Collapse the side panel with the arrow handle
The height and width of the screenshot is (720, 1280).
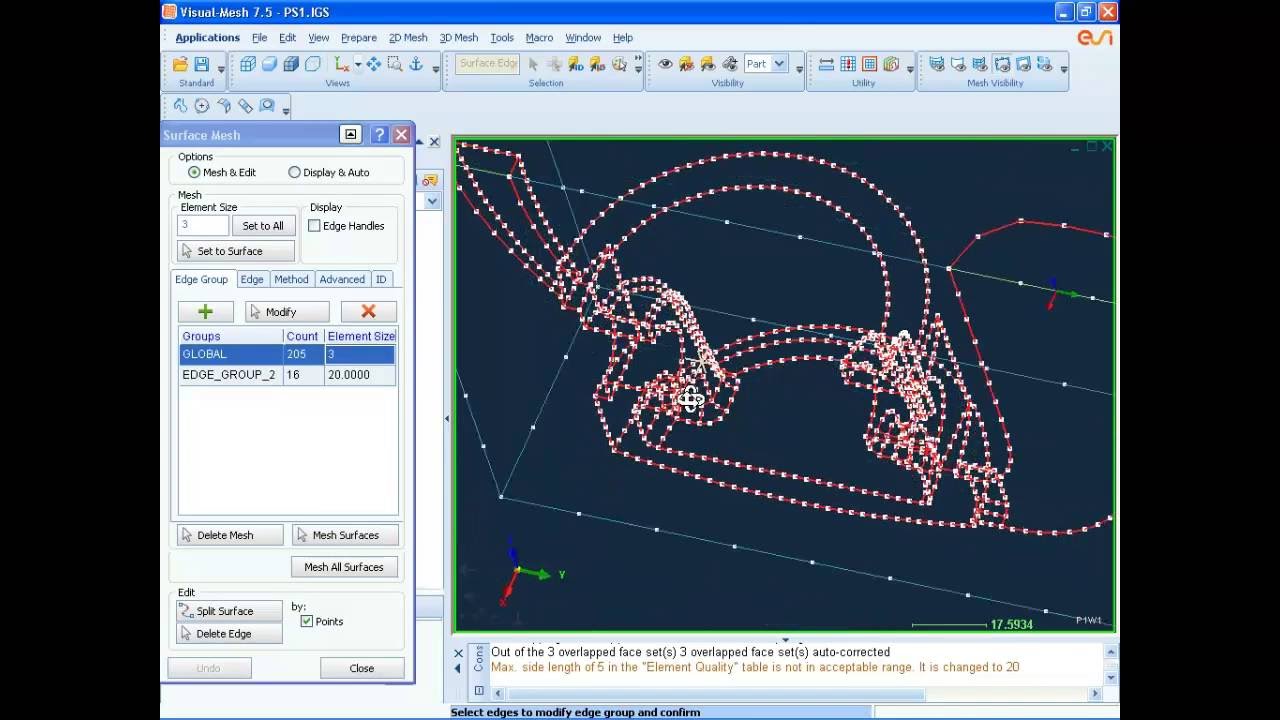(x=446, y=418)
